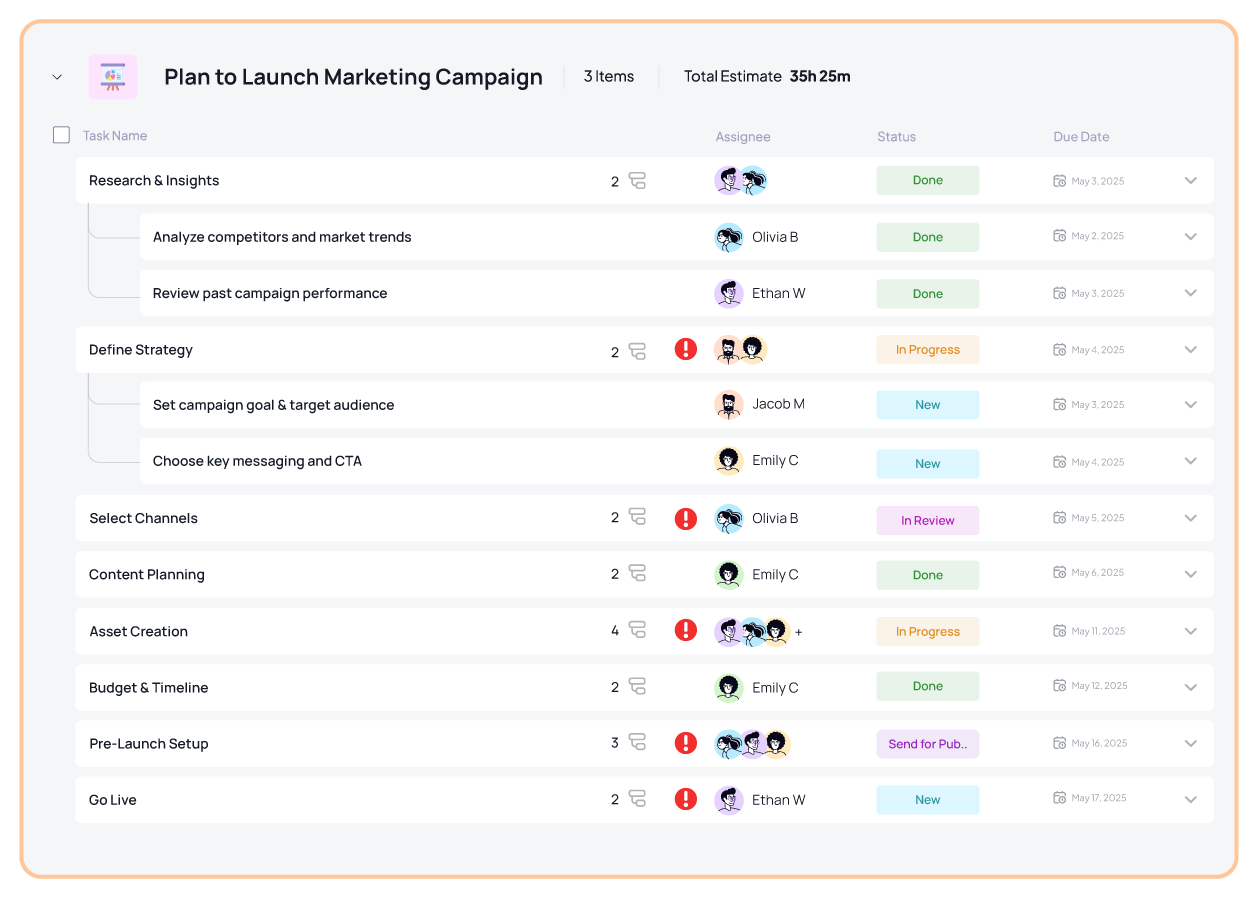Image resolution: width=1258 pixels, height=898 pixels.
Task: Sort by the Due Date column header
Action: click(x=1081, y=137)
